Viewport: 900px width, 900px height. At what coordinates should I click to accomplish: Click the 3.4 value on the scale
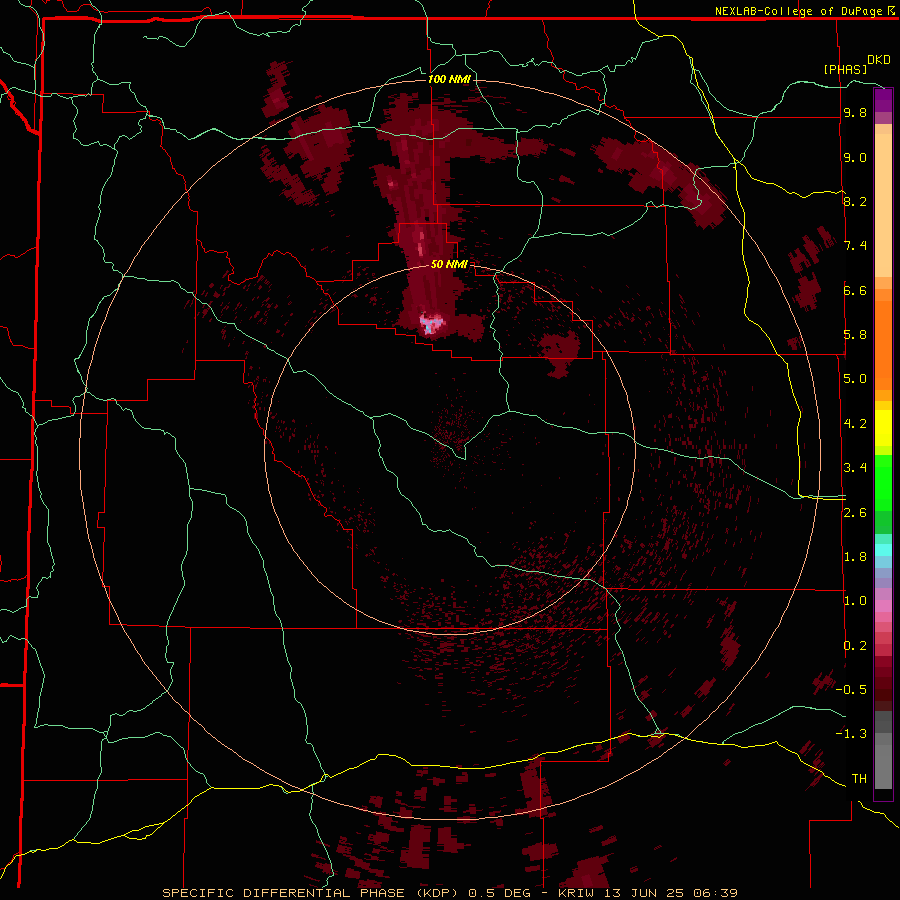pos(855,468)
